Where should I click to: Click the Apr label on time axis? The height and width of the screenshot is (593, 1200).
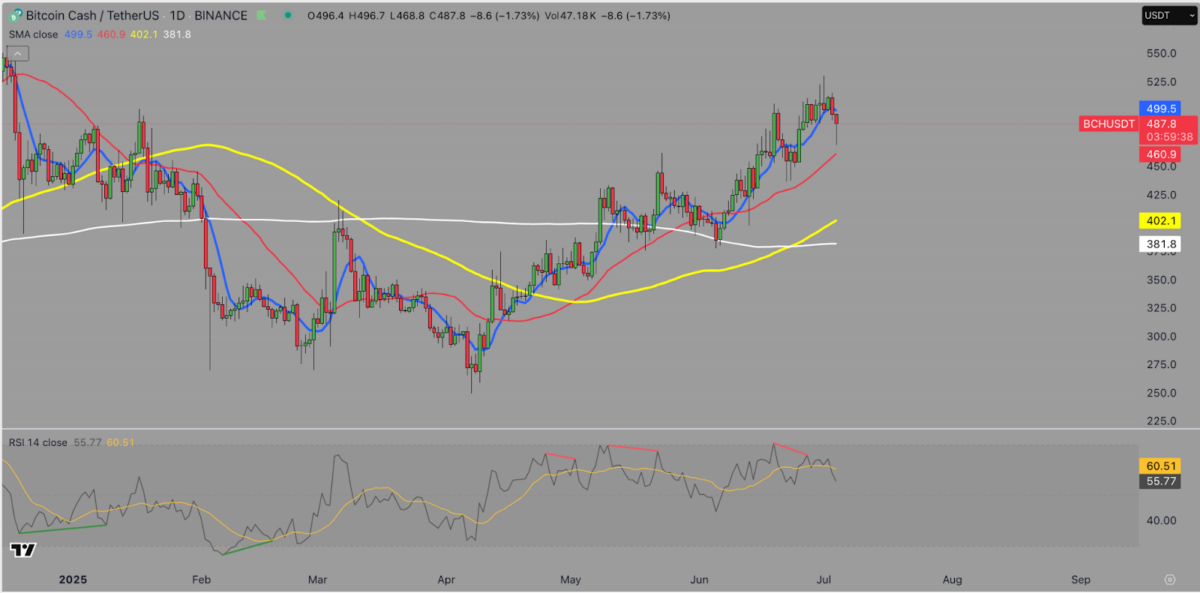click(x=446, y=579)
